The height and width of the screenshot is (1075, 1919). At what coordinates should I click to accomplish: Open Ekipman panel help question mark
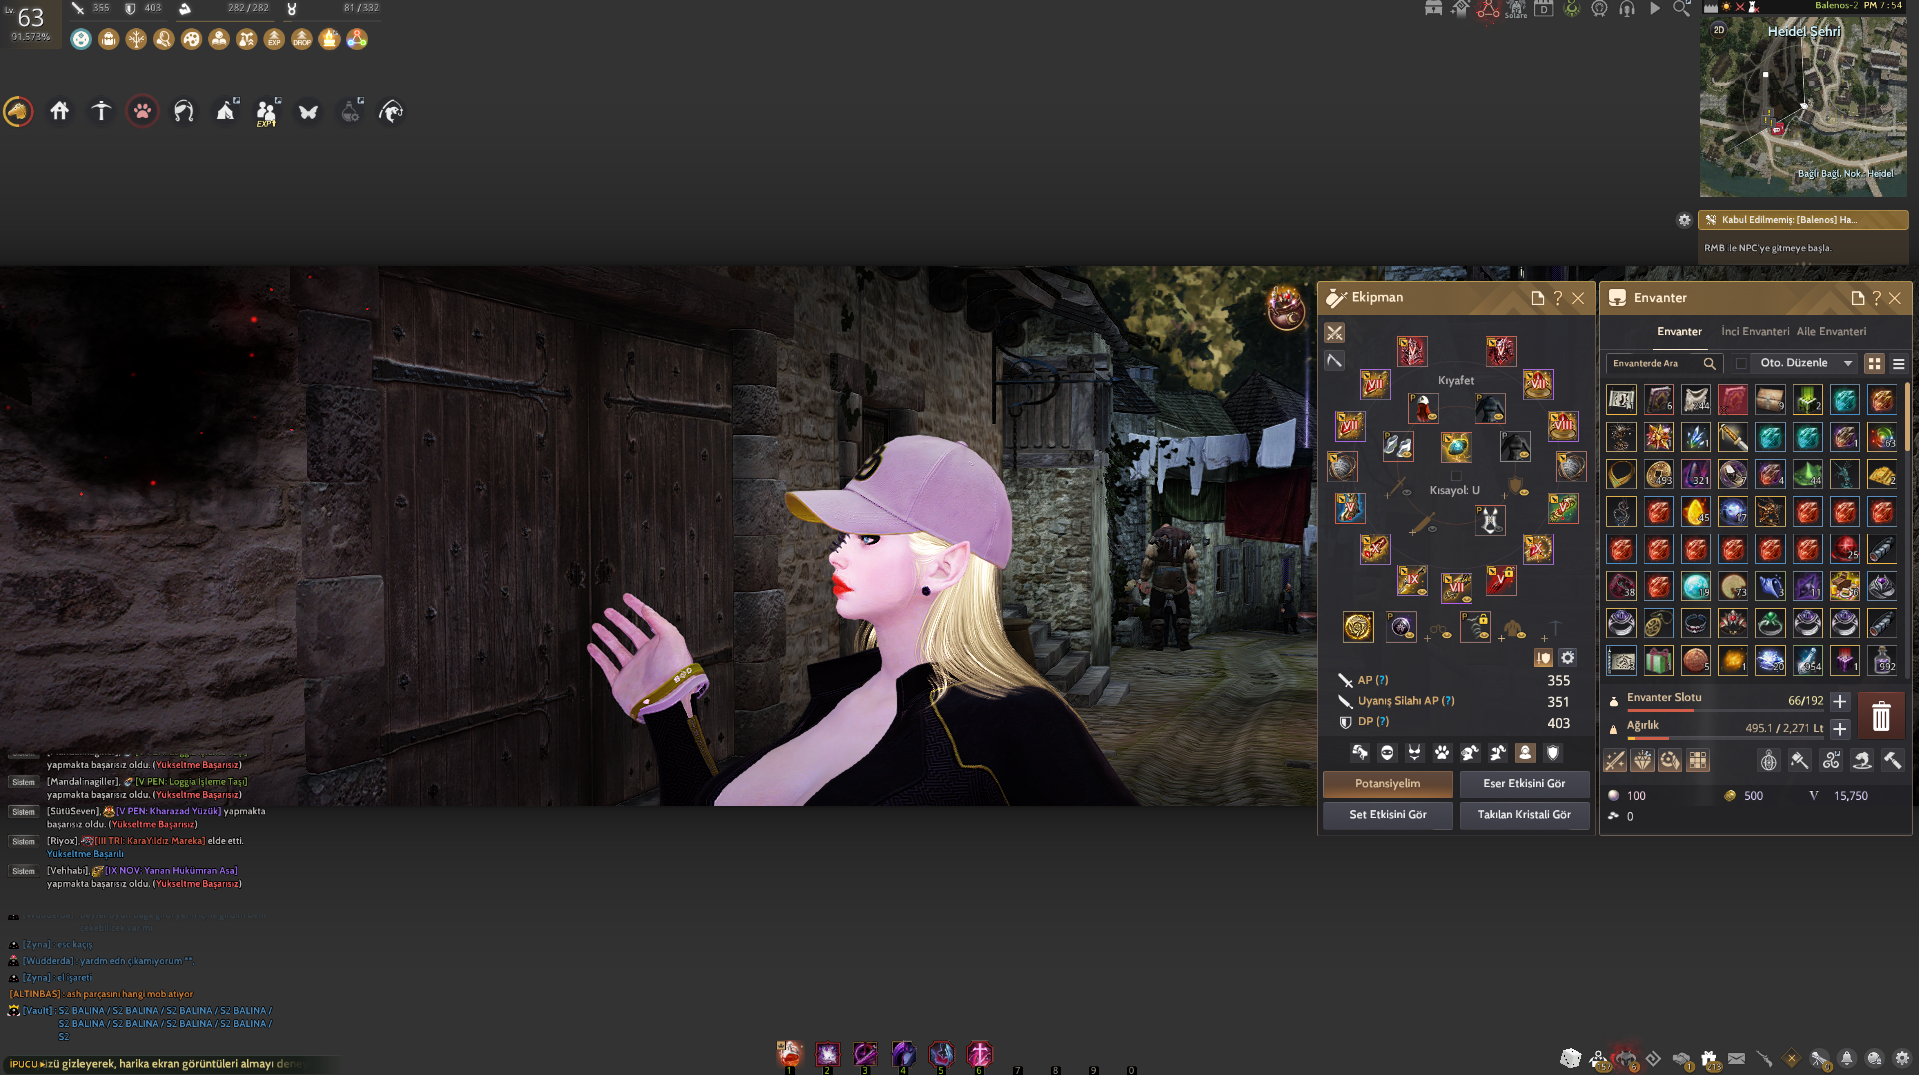1558,298
